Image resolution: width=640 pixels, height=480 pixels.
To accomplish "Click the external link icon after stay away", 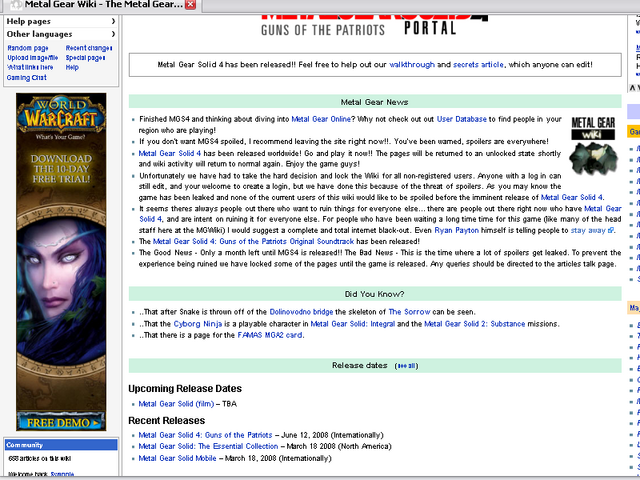I will tap(611, 230).
